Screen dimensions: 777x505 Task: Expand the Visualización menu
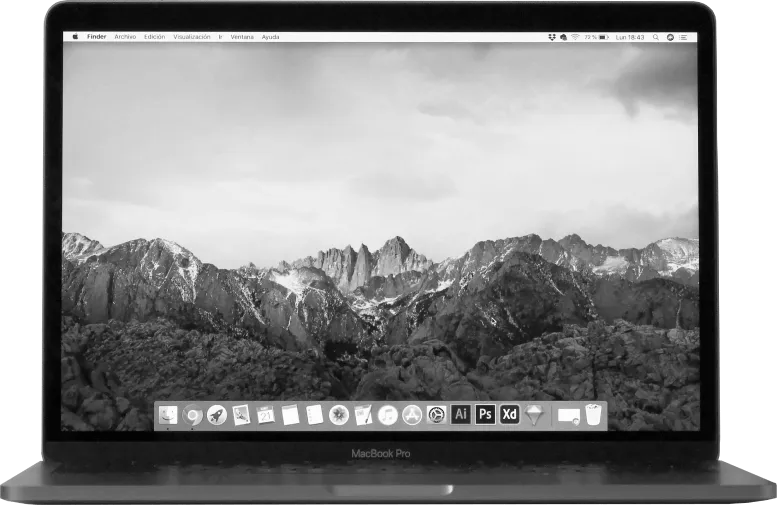(192, 37)
